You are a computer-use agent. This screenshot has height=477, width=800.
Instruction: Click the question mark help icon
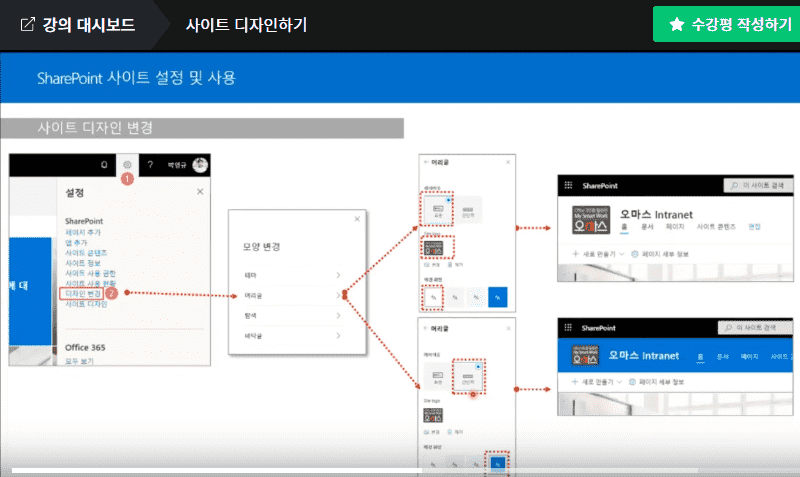pos(150,165)
